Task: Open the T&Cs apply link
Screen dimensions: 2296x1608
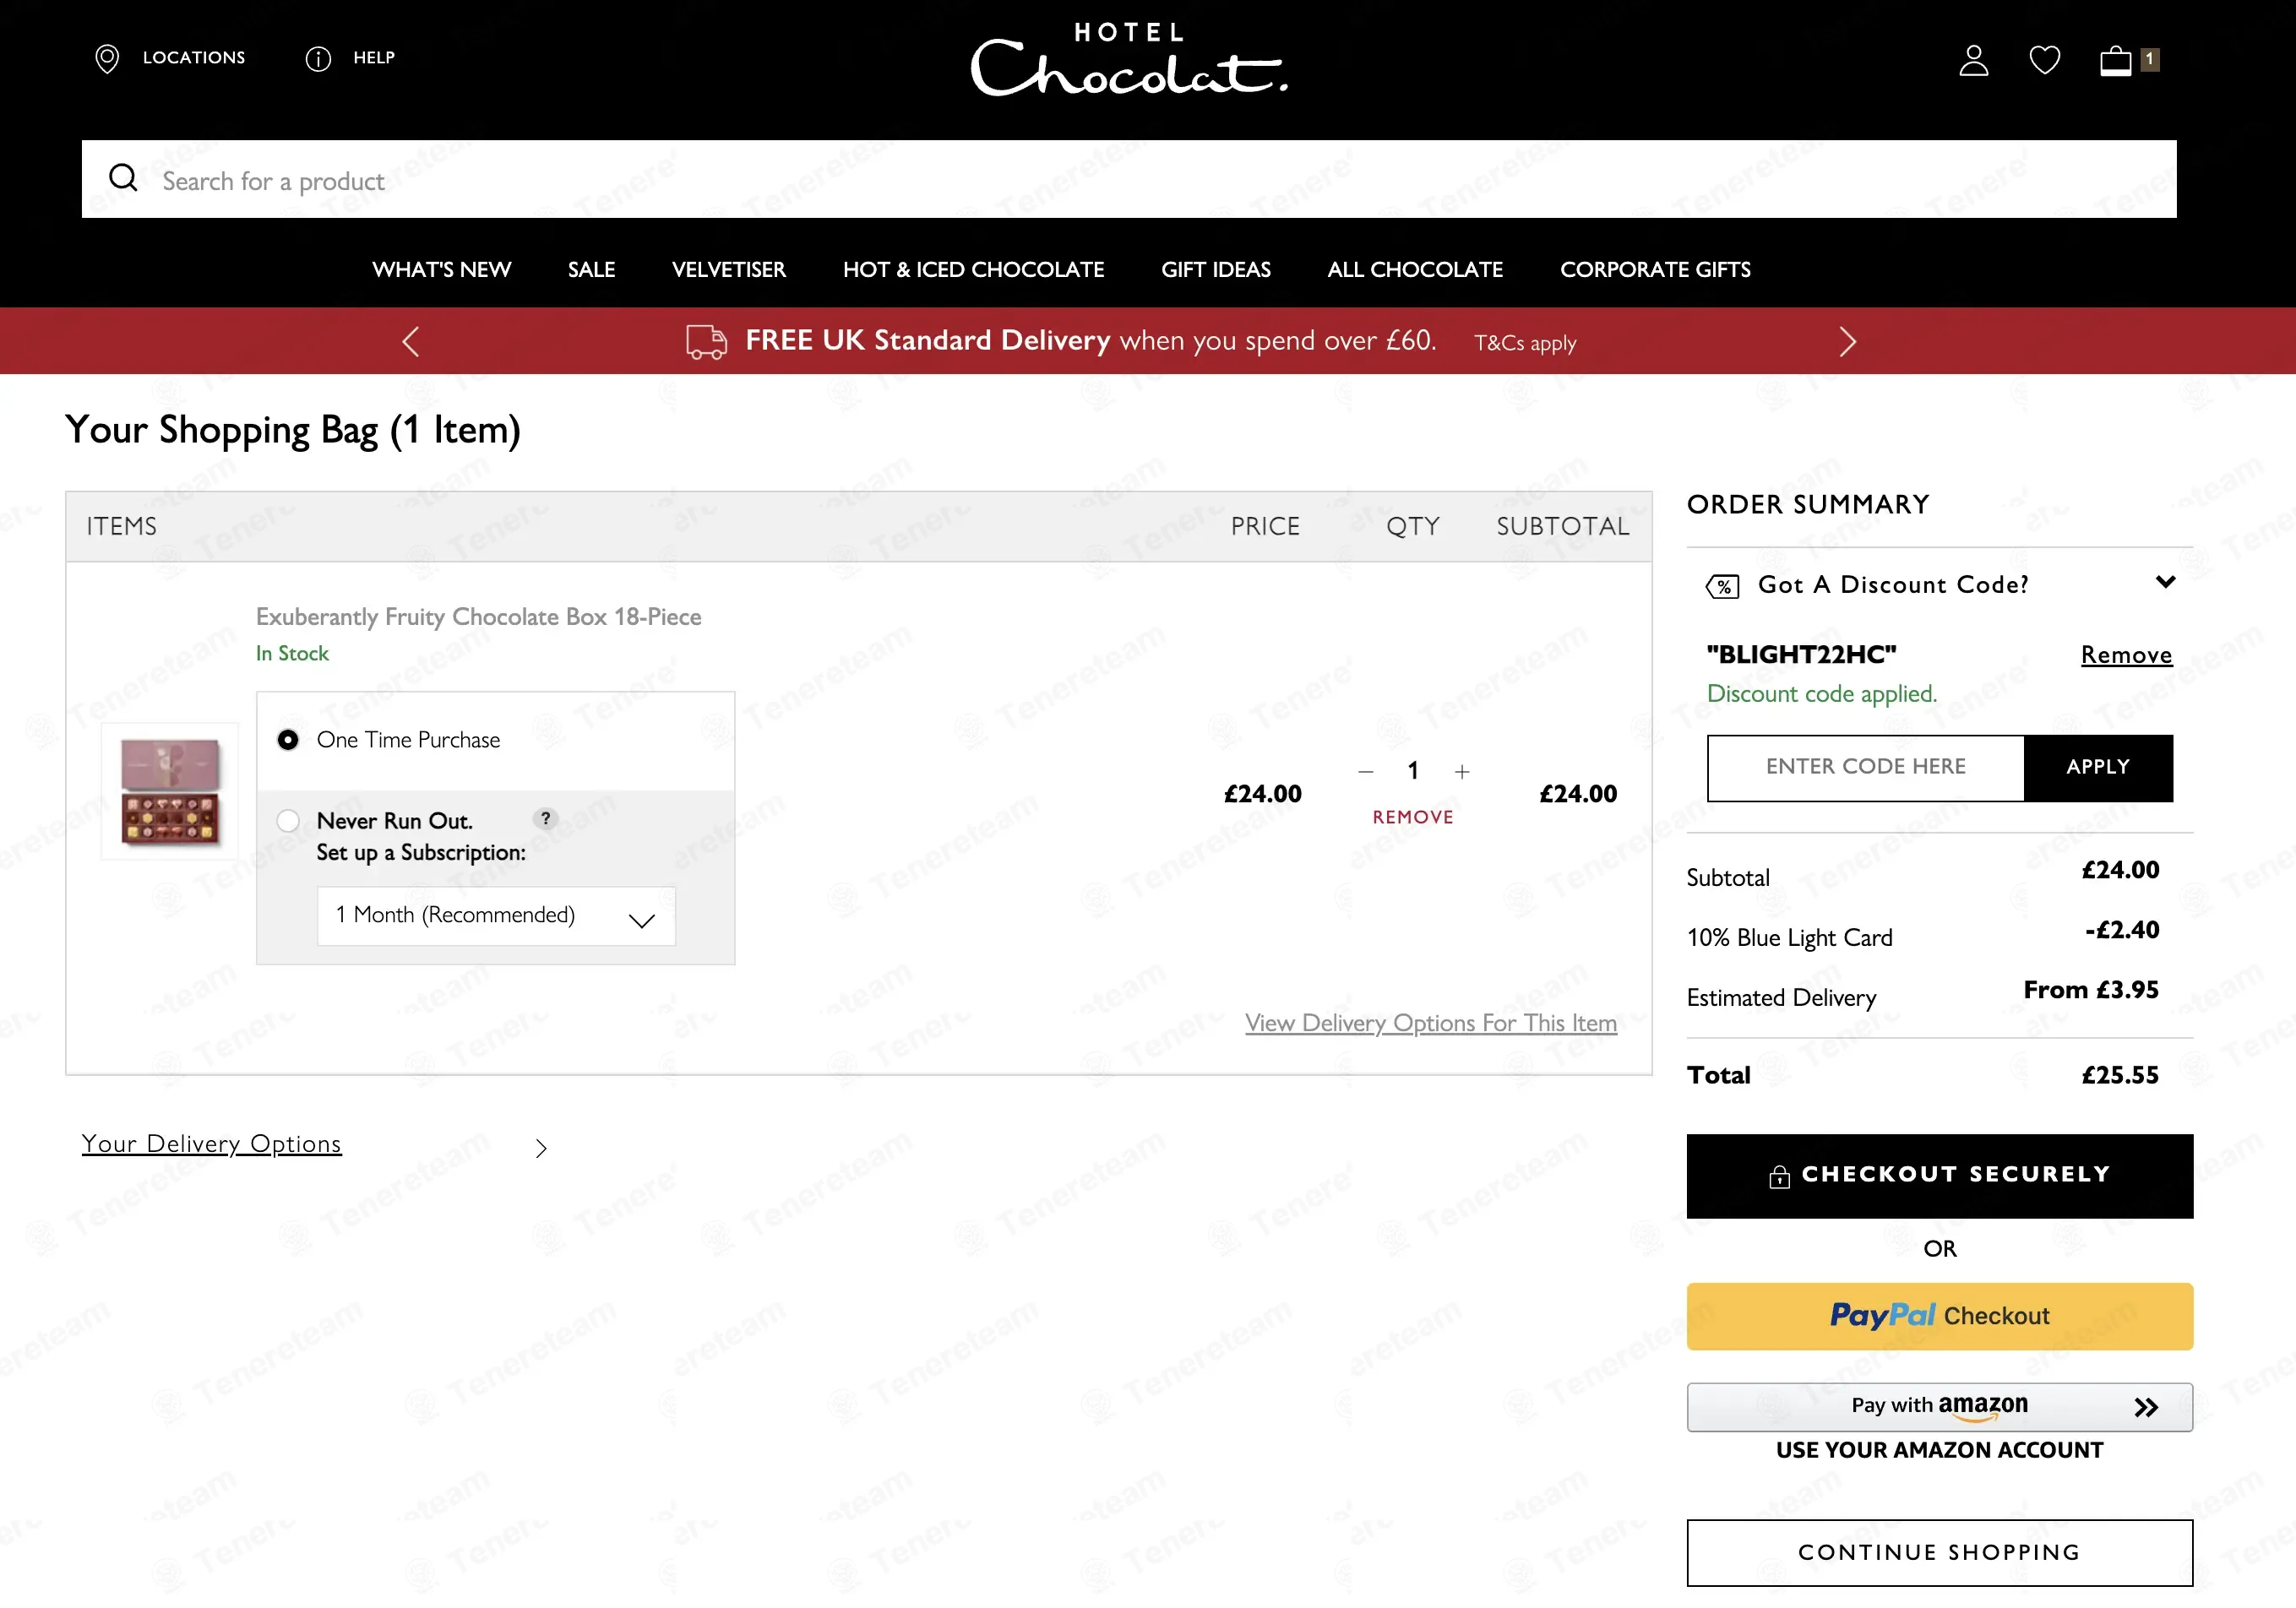Action: coord(1524,343)
